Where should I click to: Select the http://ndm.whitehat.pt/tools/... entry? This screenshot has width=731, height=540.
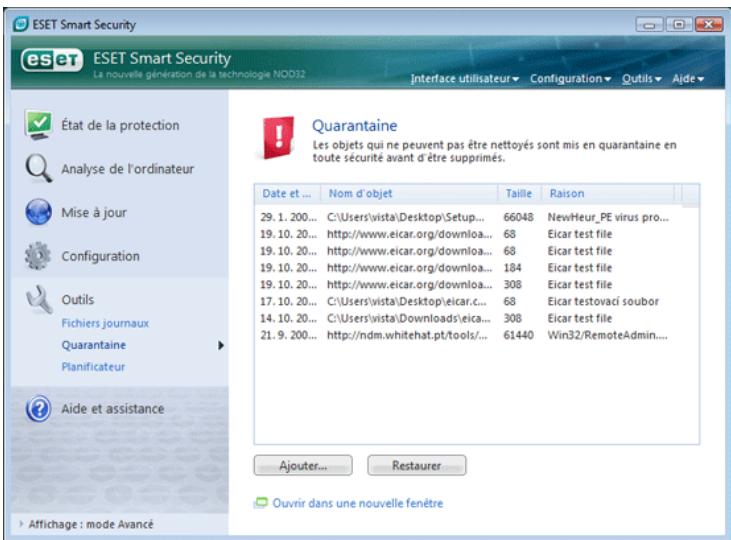407,335
